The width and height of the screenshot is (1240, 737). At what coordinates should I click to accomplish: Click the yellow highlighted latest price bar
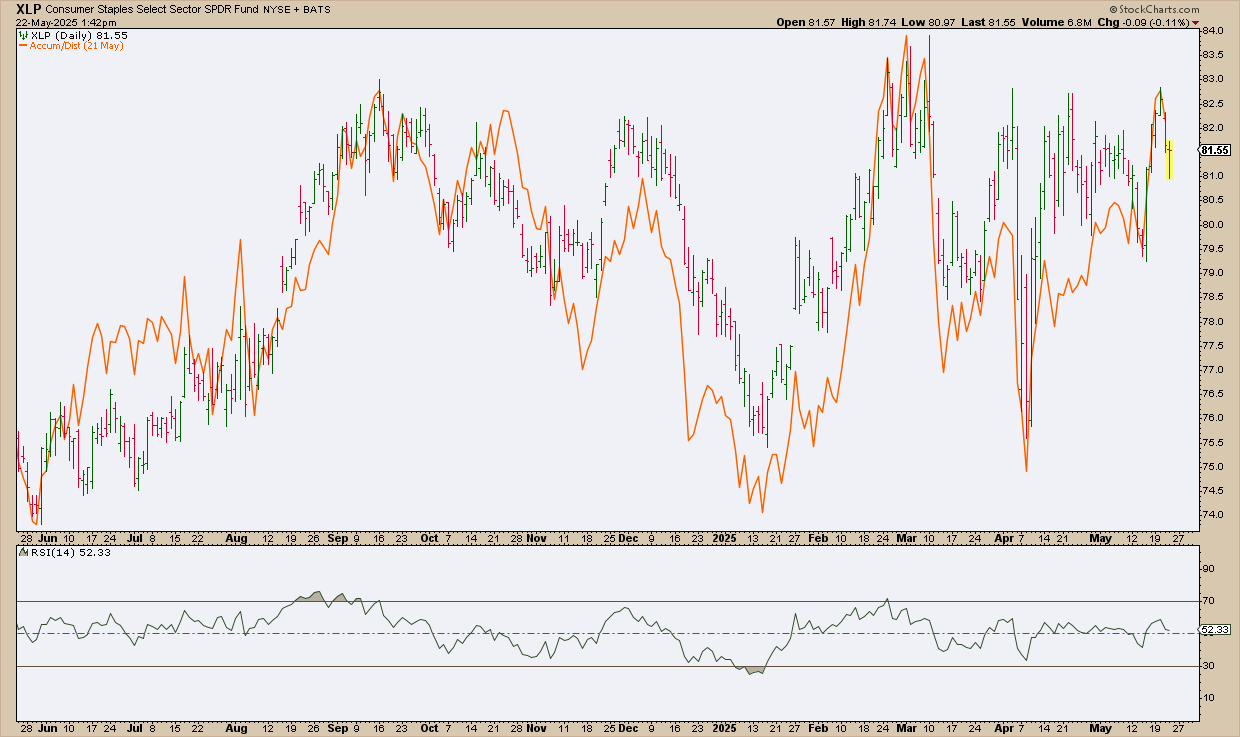[1169, 159]
